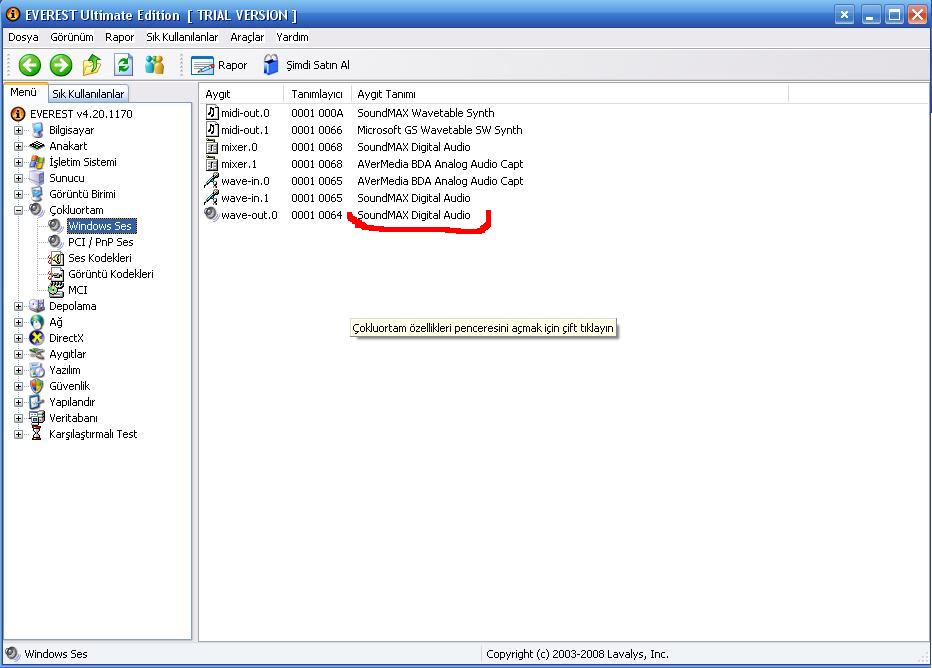Click the Anakart motherboard icon
This screenshot has height=668, width=932.
pyautogui.click(x=37, y=146)
